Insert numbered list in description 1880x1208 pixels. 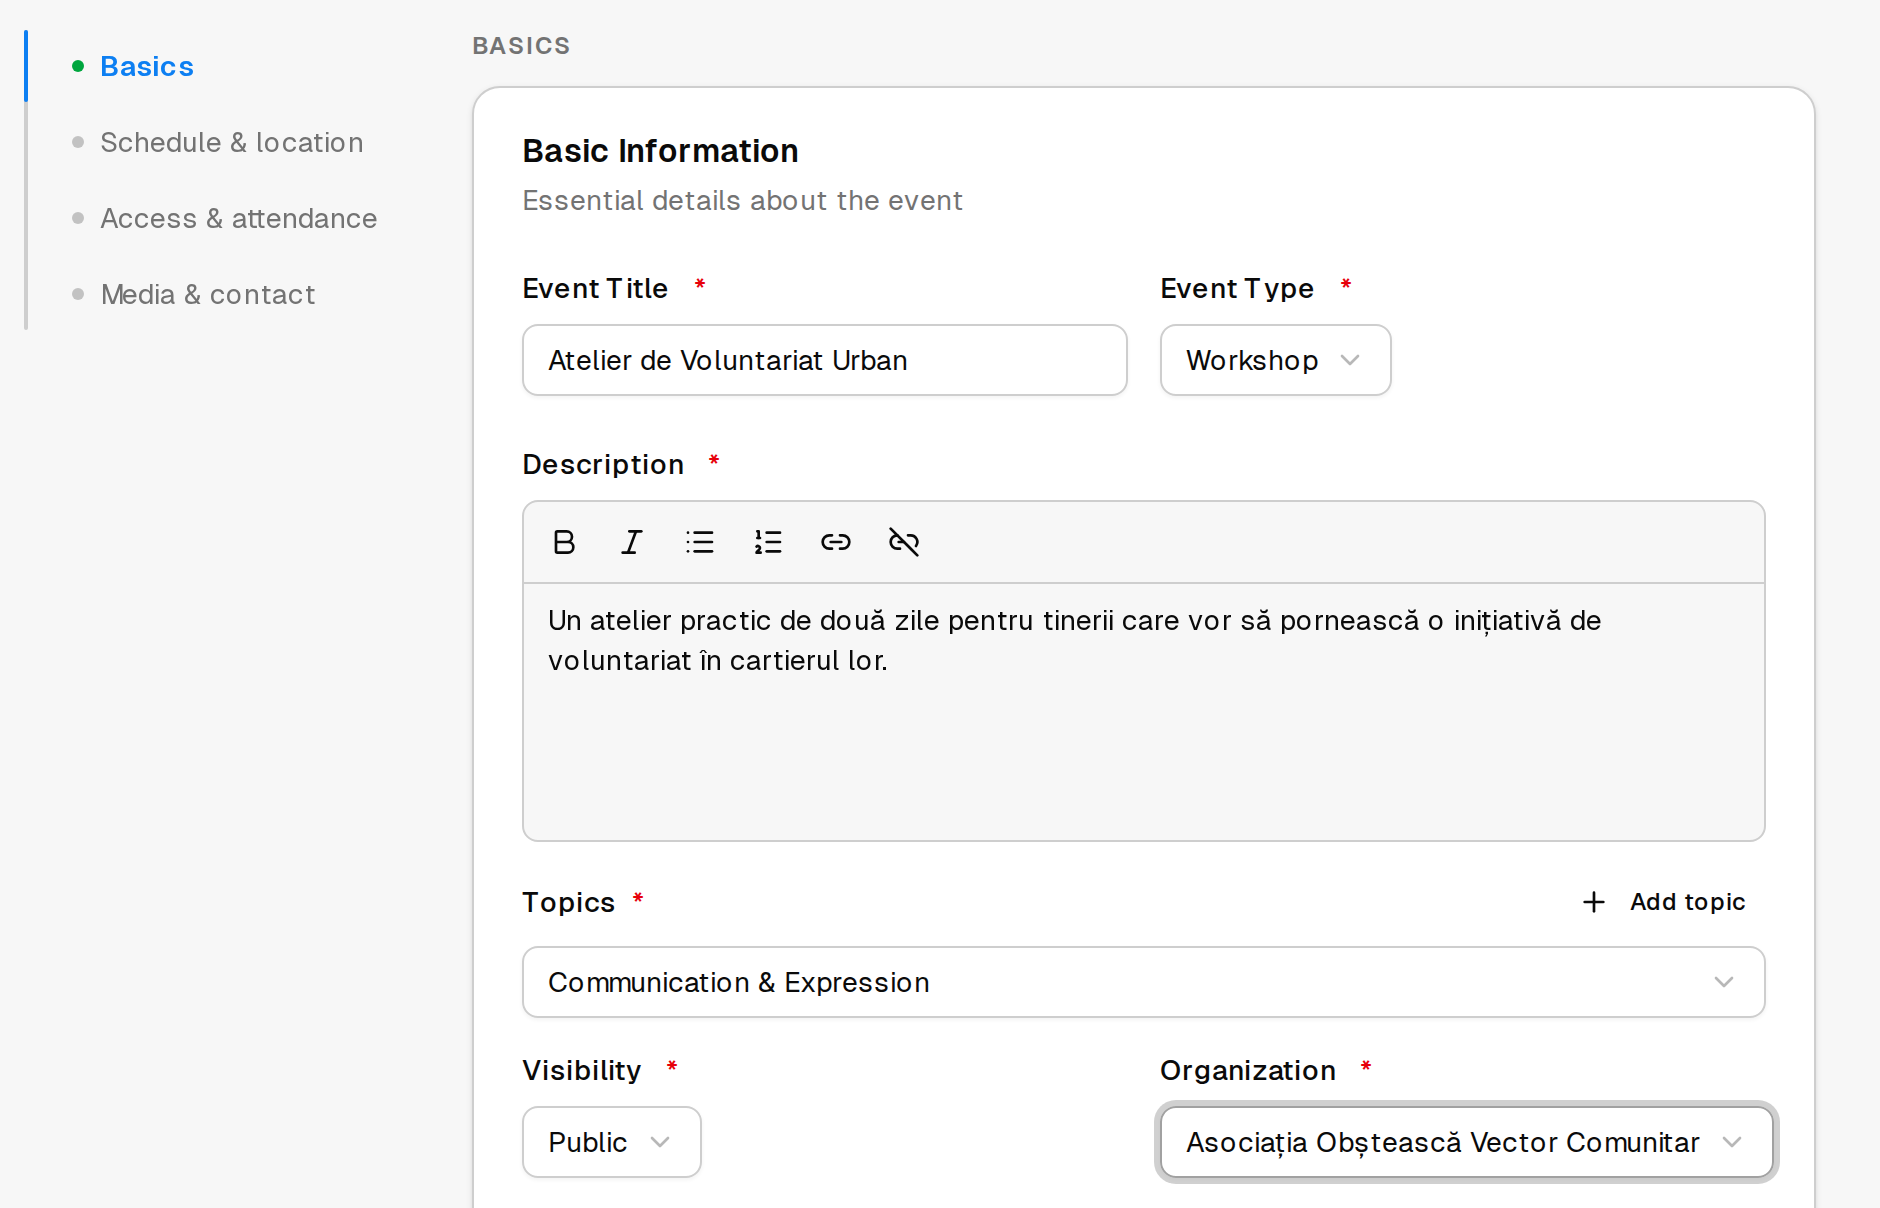coord(768,542)
